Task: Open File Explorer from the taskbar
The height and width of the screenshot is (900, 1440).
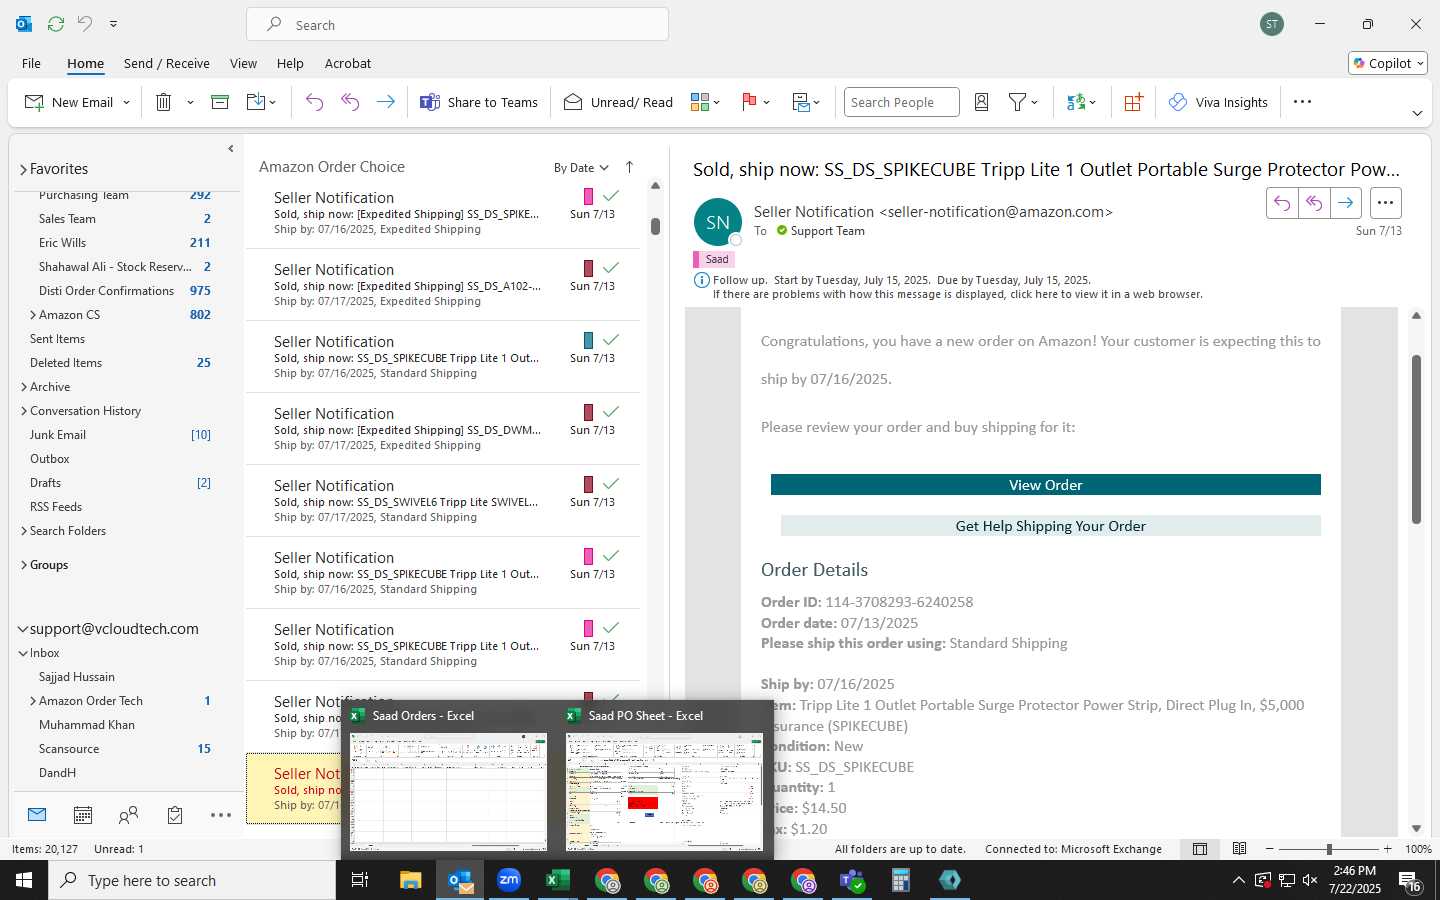Action: (x=411, y=880)
